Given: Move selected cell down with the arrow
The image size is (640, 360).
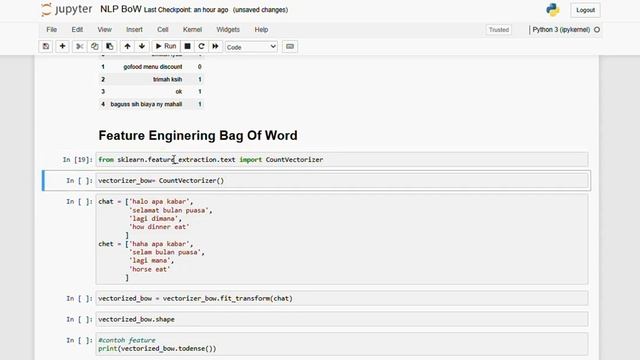Looking at the screenshot, I should pyautogui.click(x=142, y=47).
